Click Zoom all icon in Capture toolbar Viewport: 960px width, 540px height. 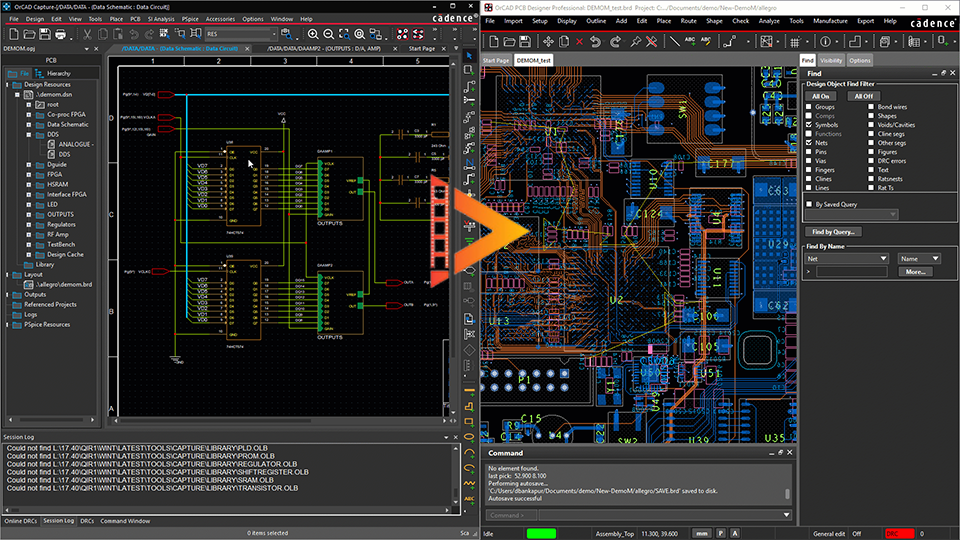tap(360, 34)
